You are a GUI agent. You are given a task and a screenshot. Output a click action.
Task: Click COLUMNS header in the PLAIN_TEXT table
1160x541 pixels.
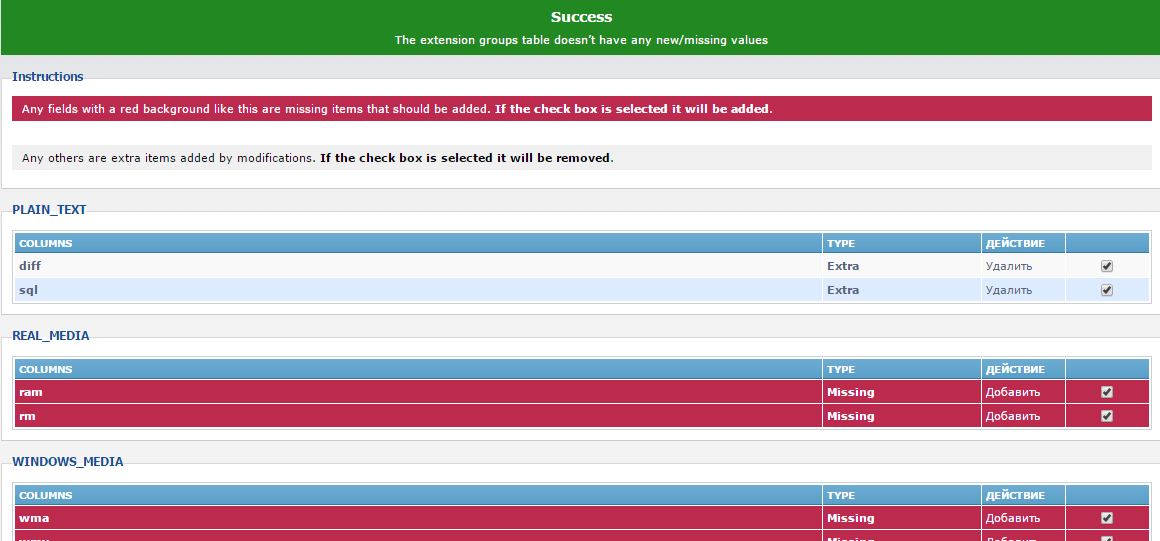(x=45, y=243)
